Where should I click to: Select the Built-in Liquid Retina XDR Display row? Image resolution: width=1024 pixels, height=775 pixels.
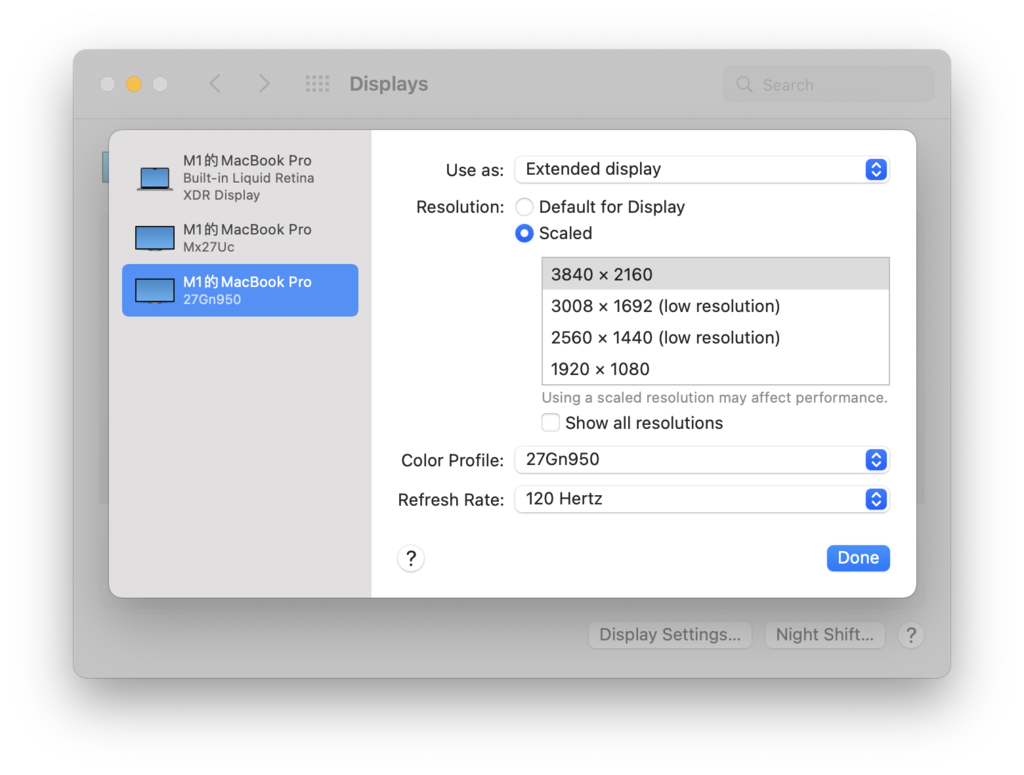[240, 178]
